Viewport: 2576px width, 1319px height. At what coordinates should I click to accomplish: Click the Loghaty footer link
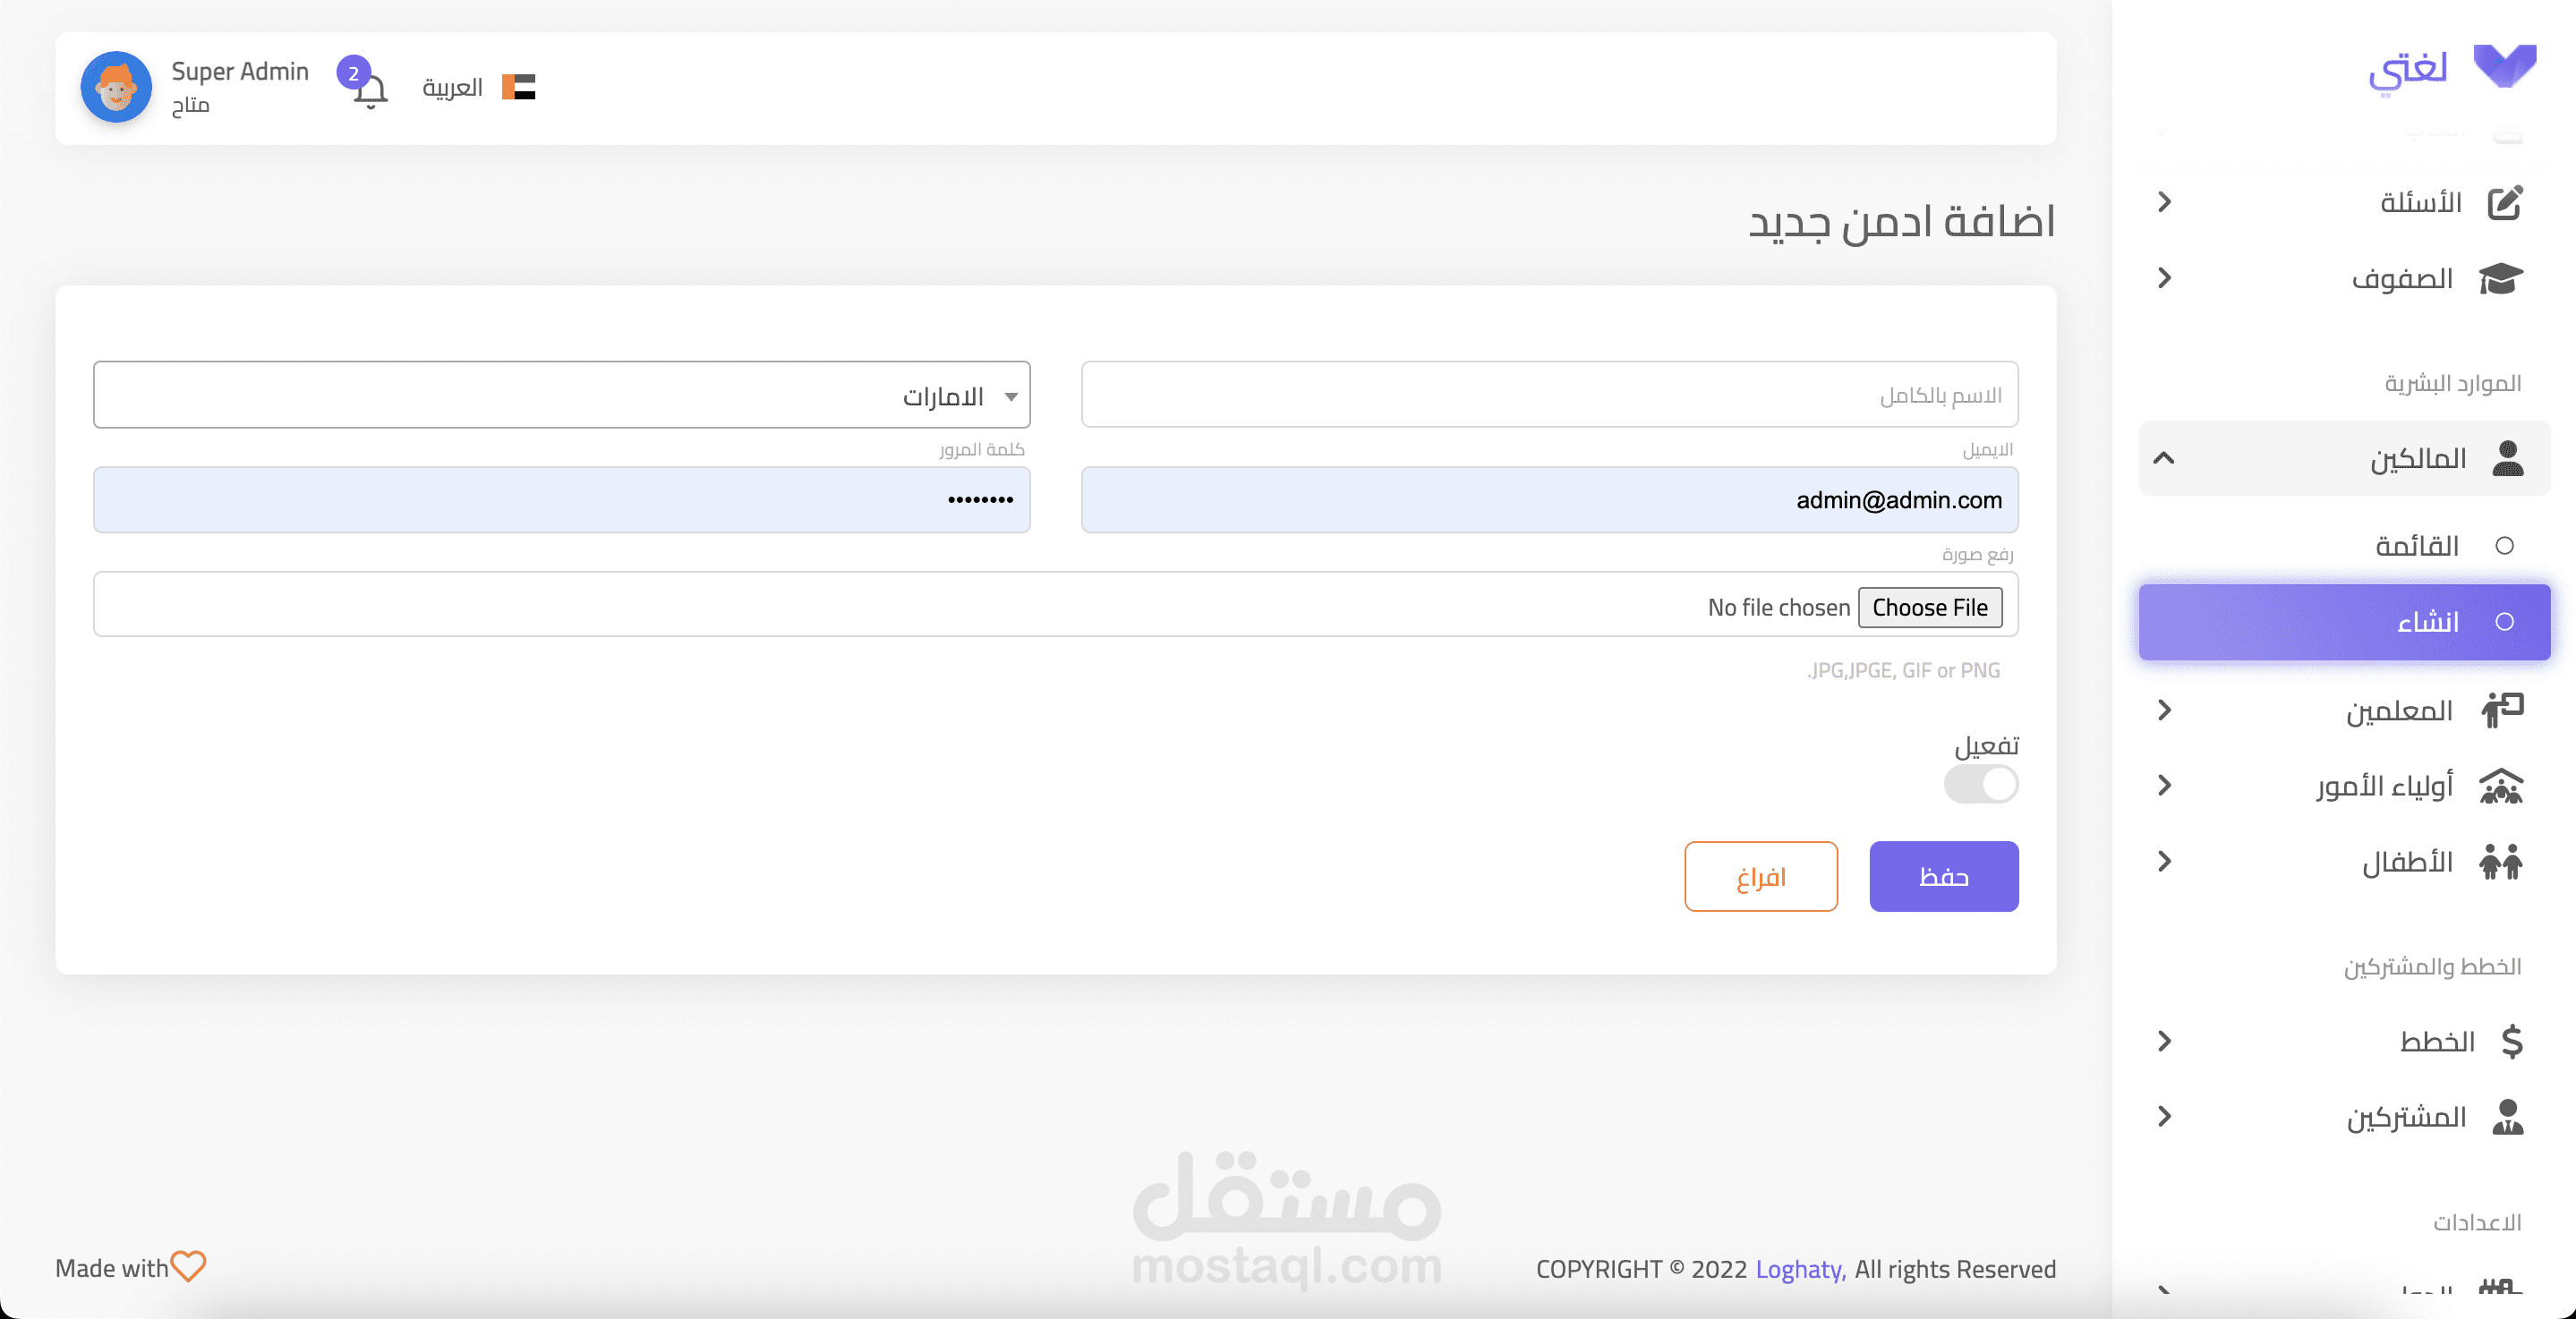pyautogui.click(x=1800, y=1268)
